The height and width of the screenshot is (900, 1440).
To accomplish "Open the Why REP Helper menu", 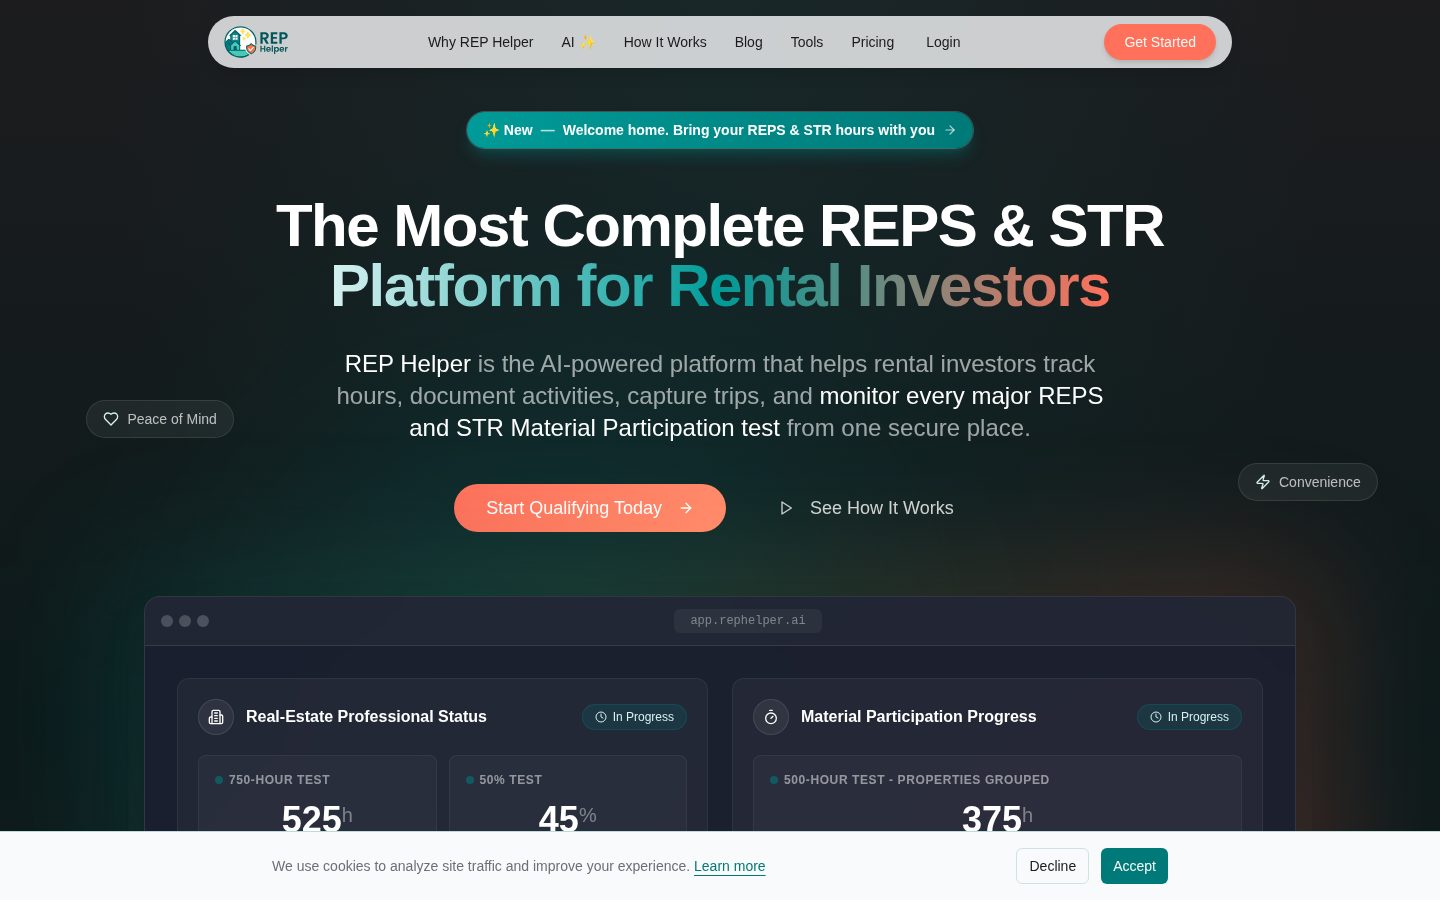I will click(x=480, y=42).
